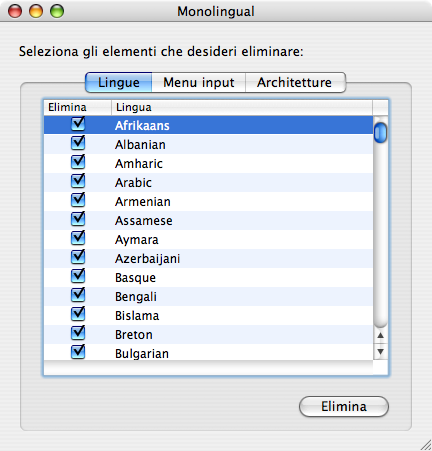Zoom the window with the green button
This screenshot has width=432, height=451.
tap(57, 11)
